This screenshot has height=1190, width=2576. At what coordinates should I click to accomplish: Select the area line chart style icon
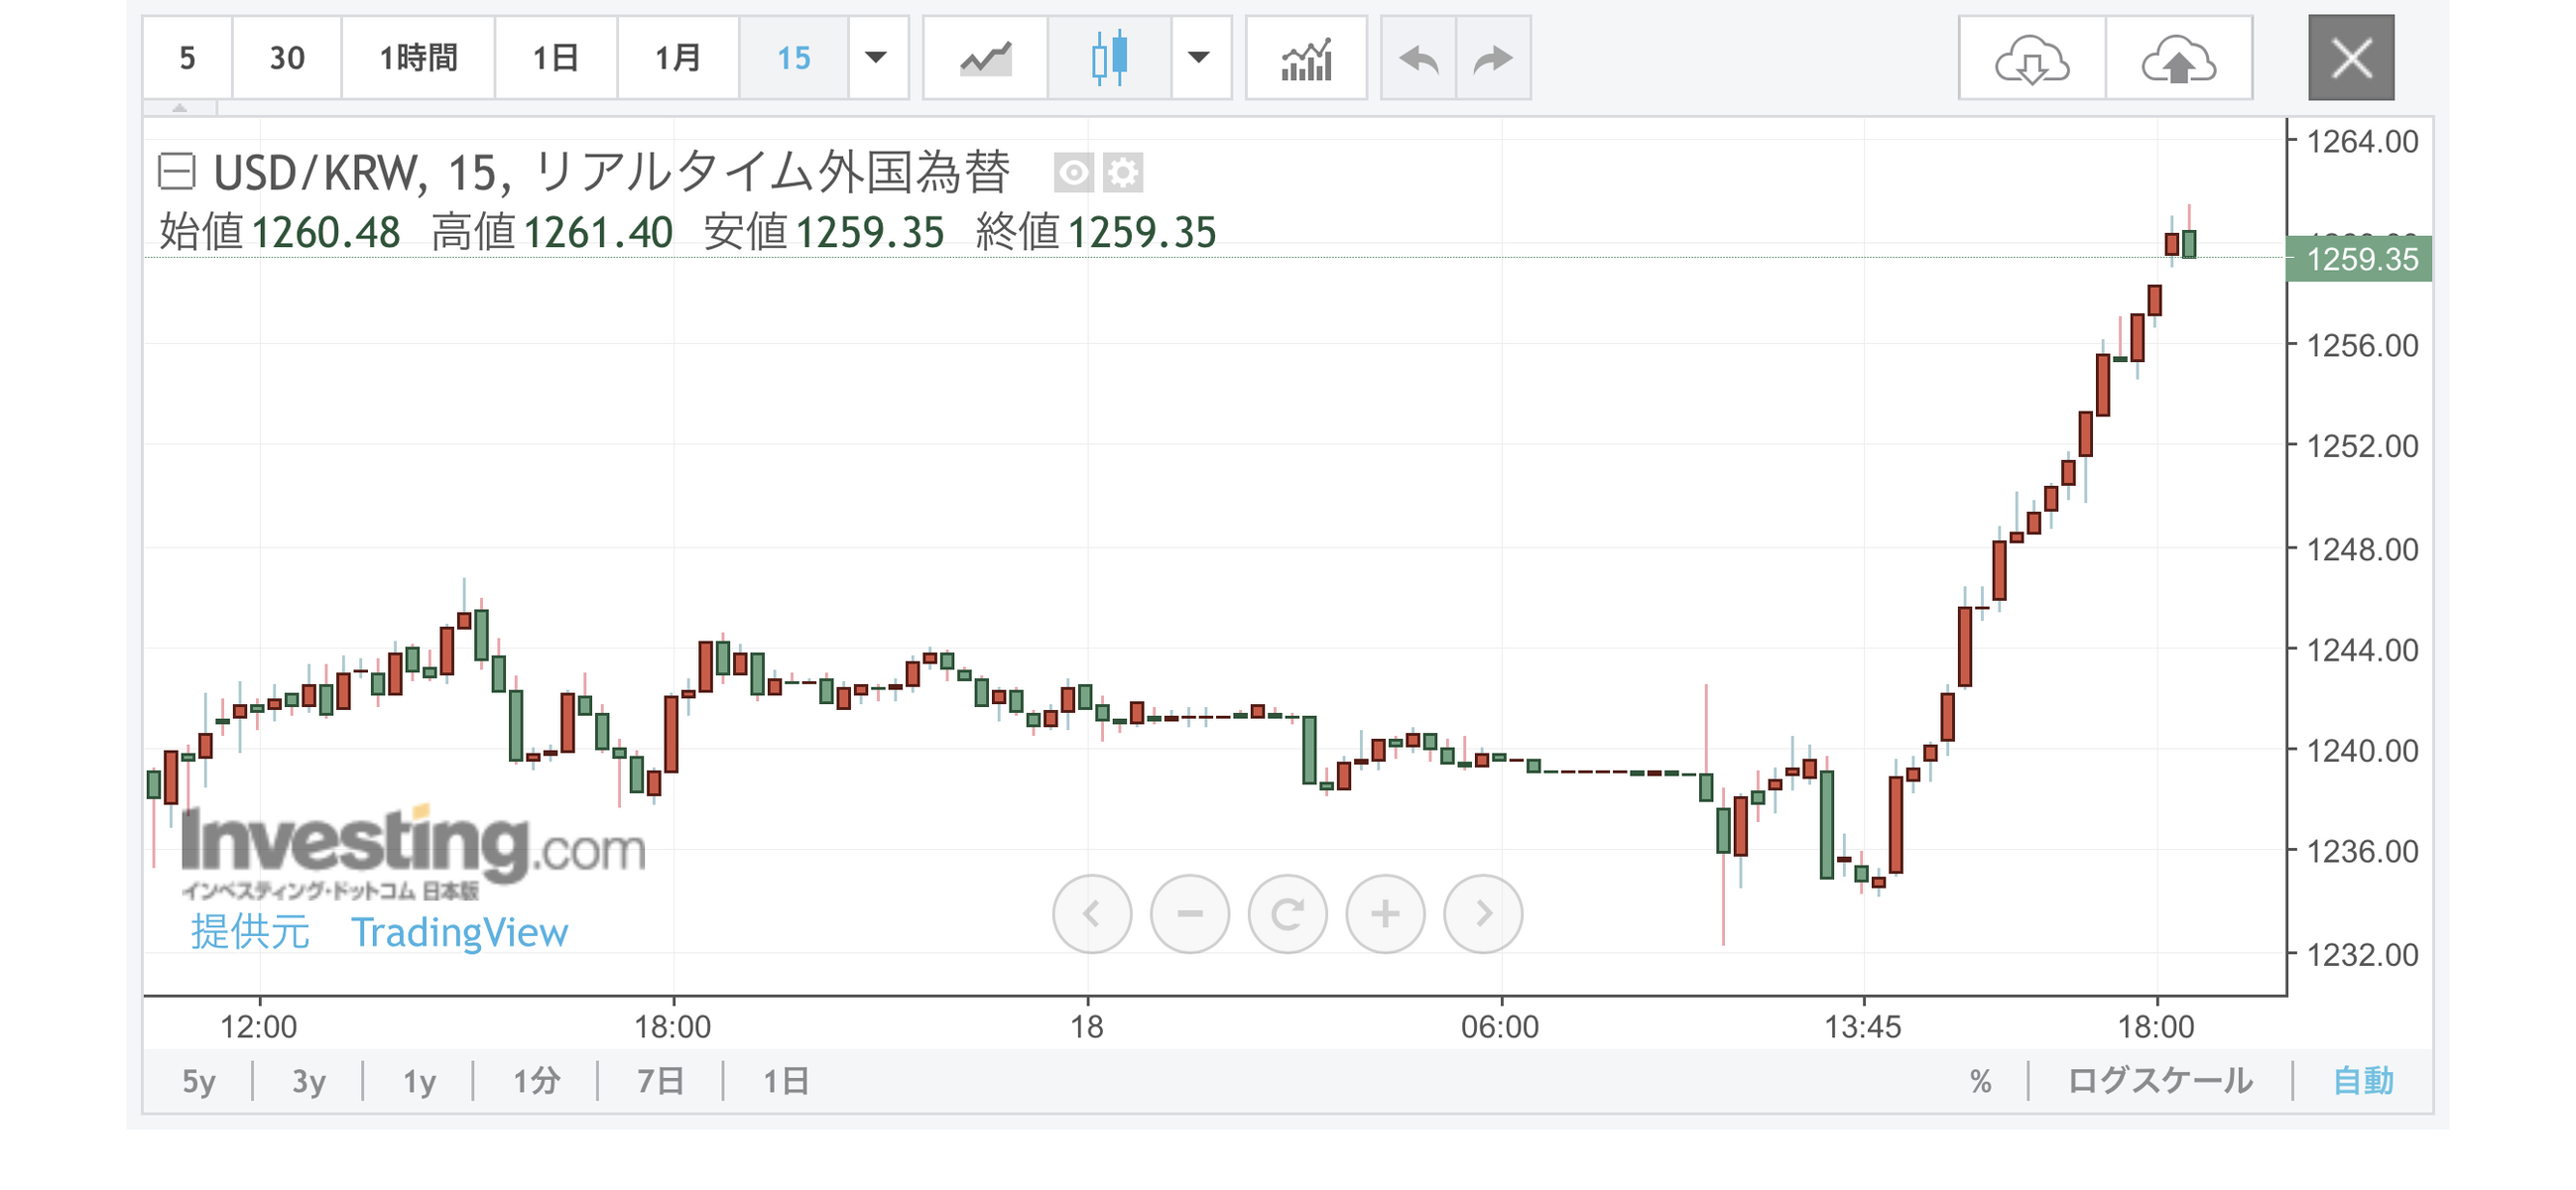pyautogui.click(x=985, y=58)
